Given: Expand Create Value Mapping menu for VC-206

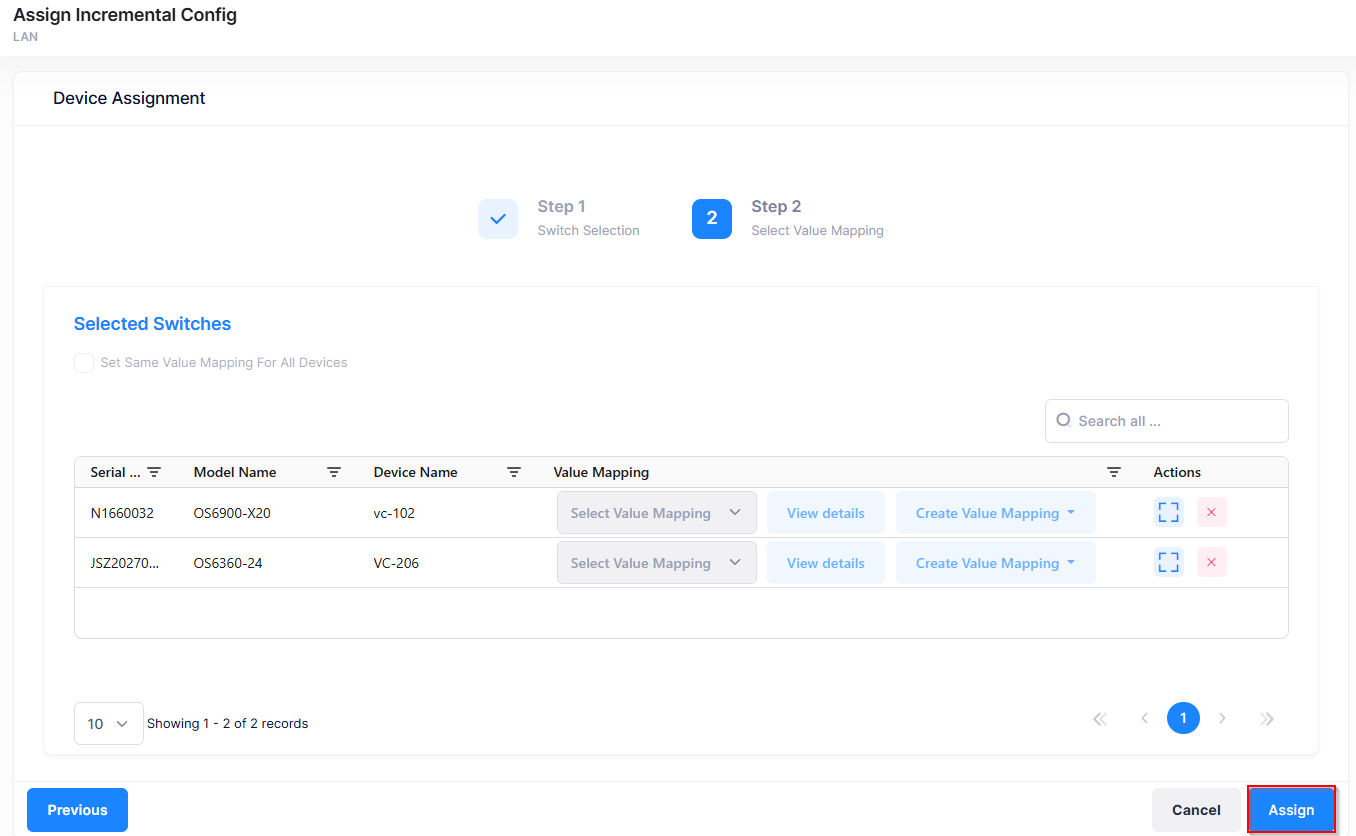Looking at the screenshot, I should coord(995,563).
